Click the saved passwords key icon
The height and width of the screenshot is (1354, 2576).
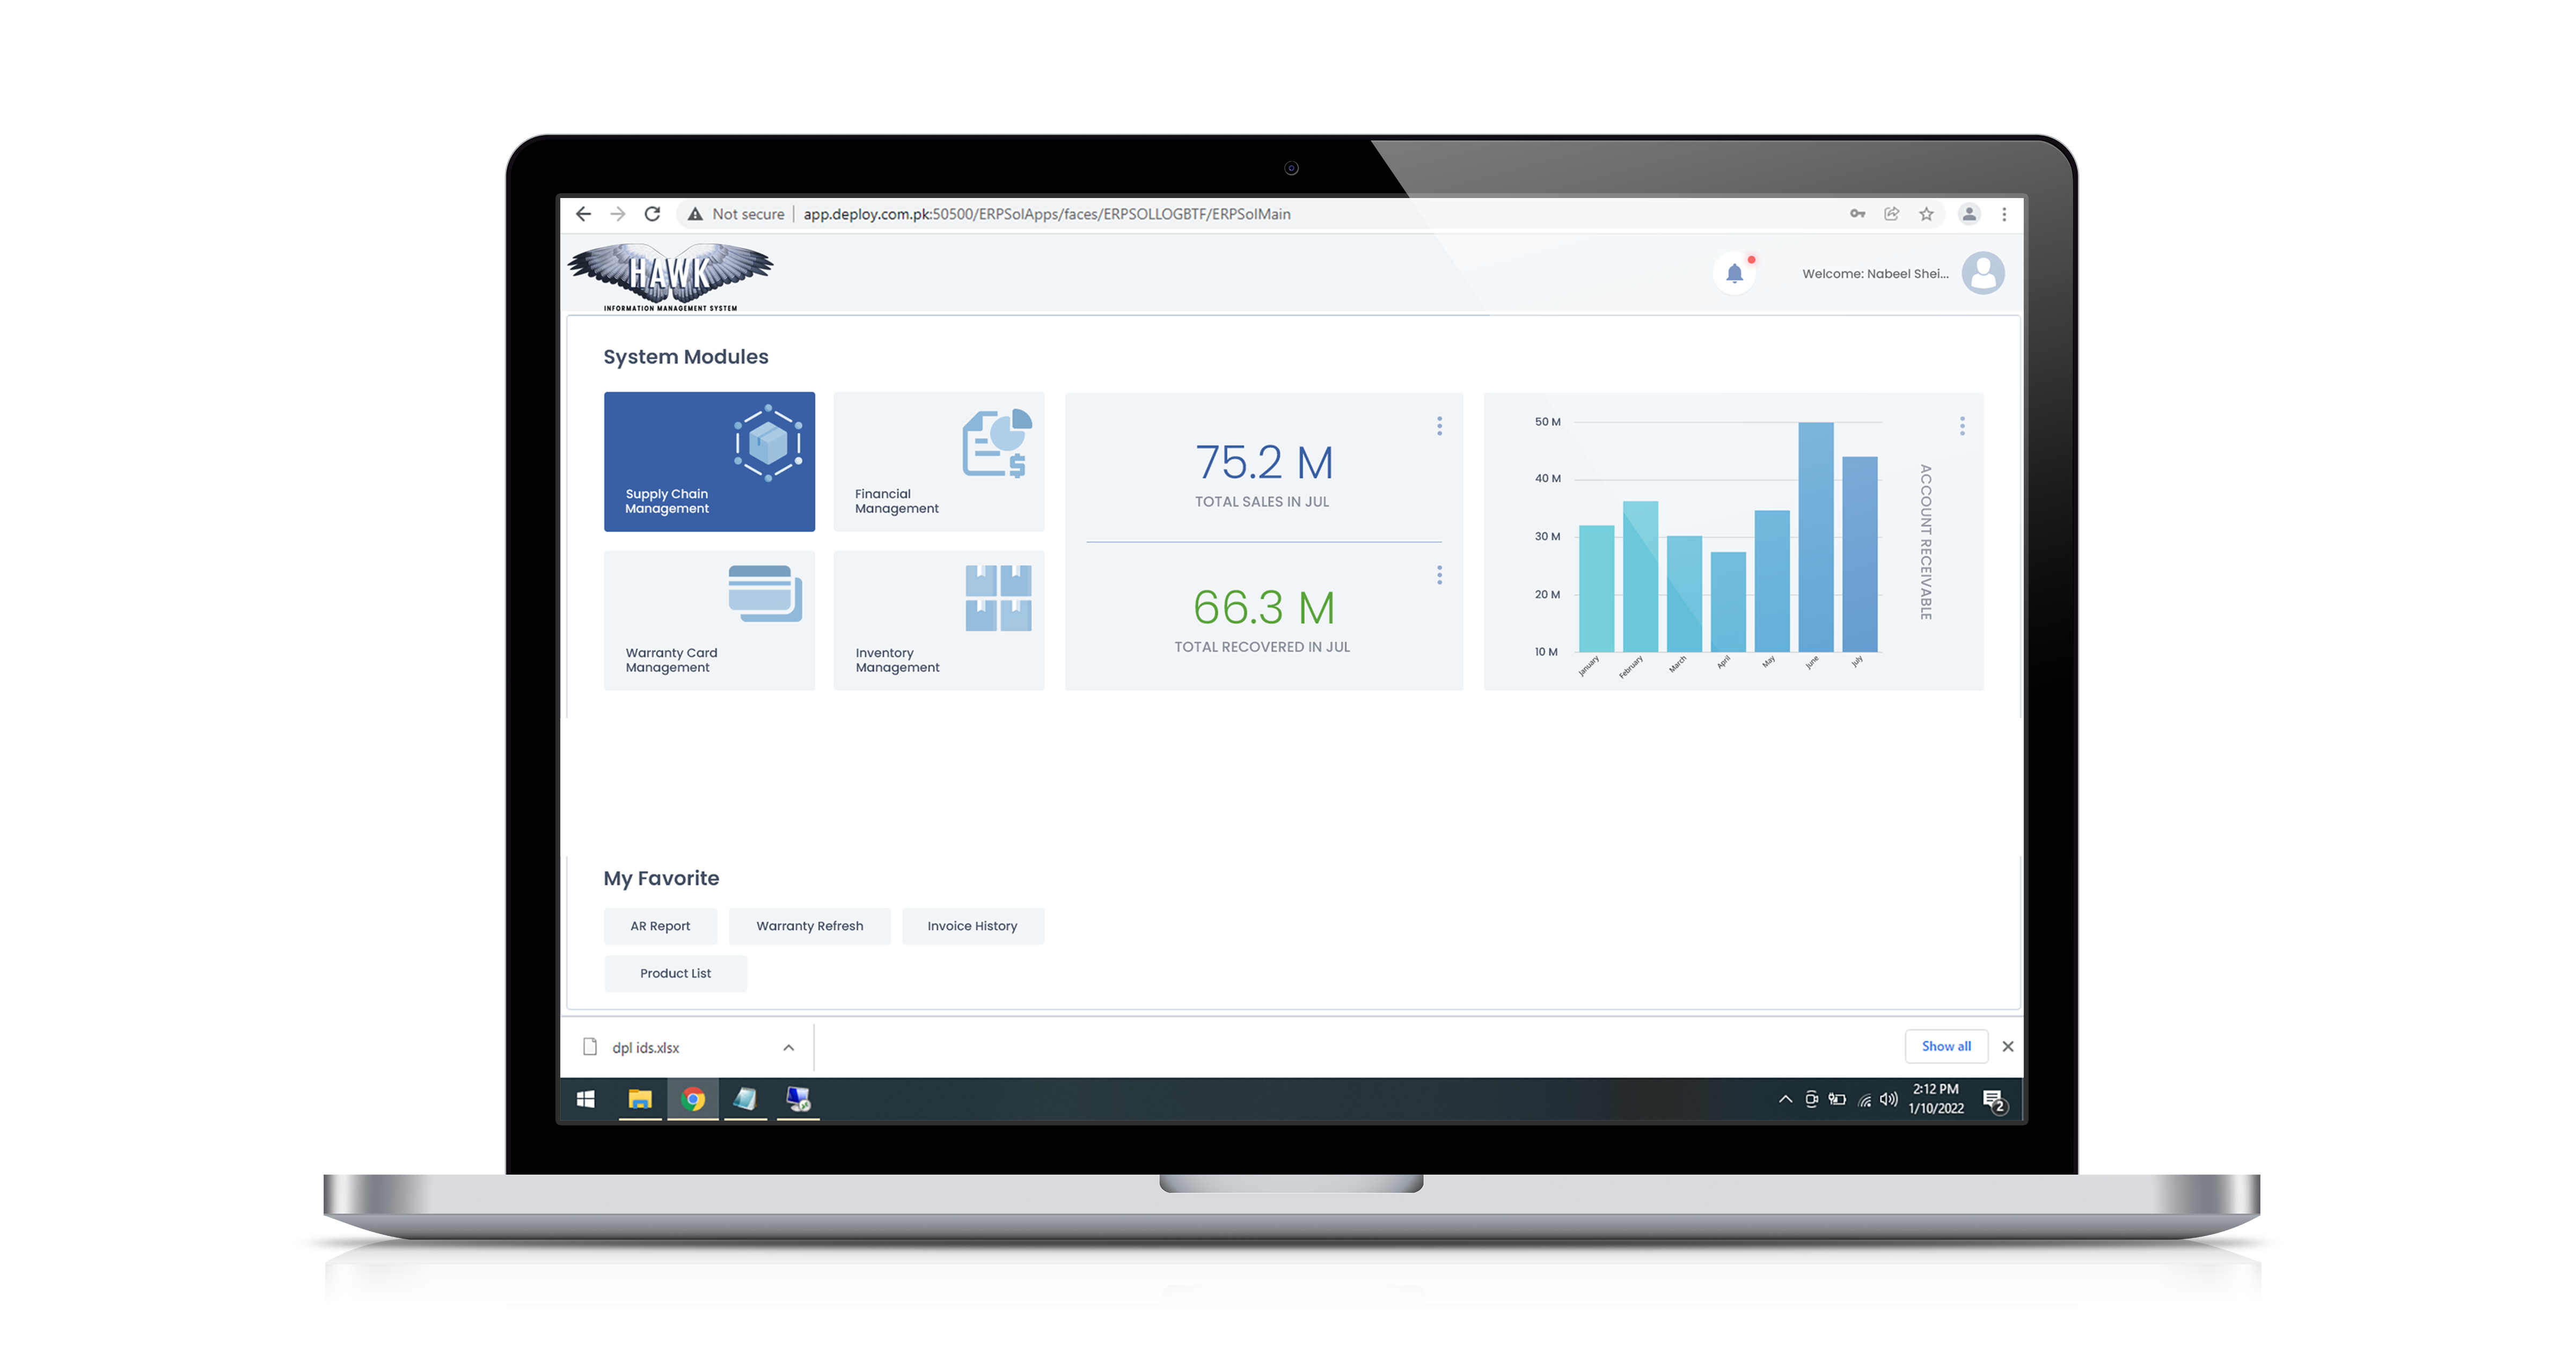(x=1857, y=214)
